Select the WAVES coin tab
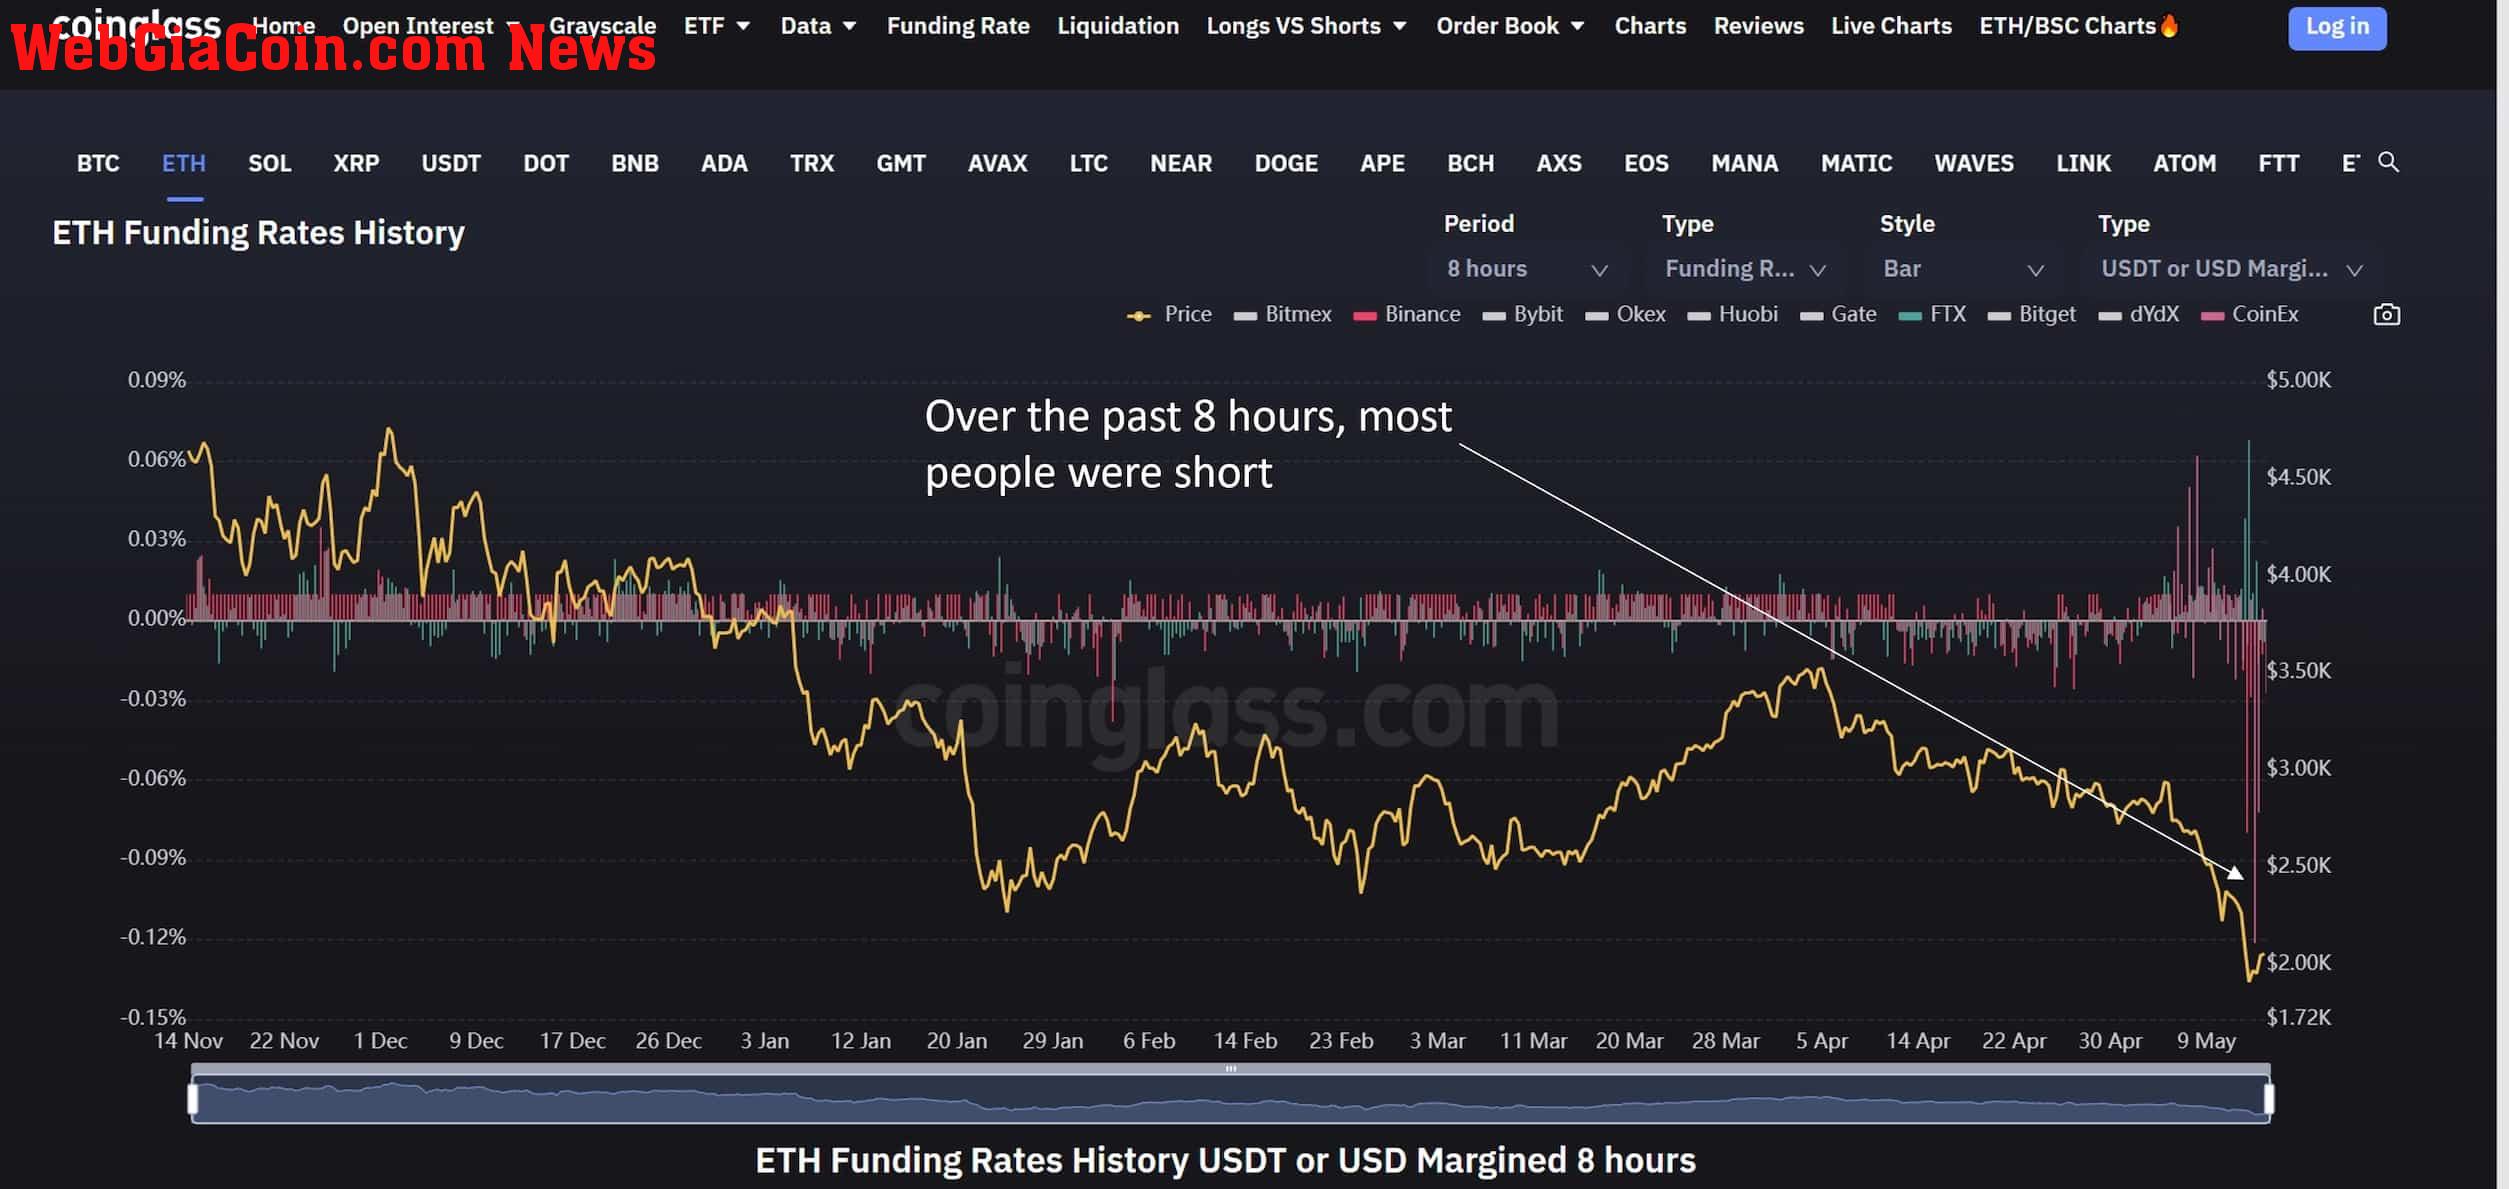The height and width of the screenshot is (1189, 2509). click(1974, 163)
